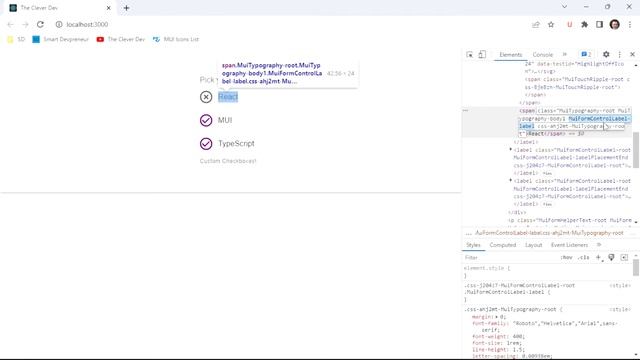Close the DevTools panel

[632, 54]
